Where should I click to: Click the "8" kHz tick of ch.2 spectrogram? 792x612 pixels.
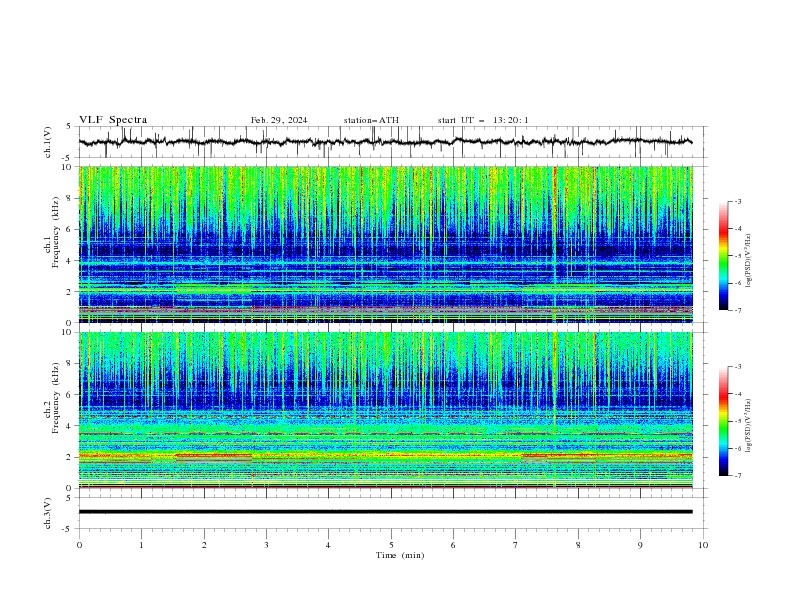[x=70, y=364]
